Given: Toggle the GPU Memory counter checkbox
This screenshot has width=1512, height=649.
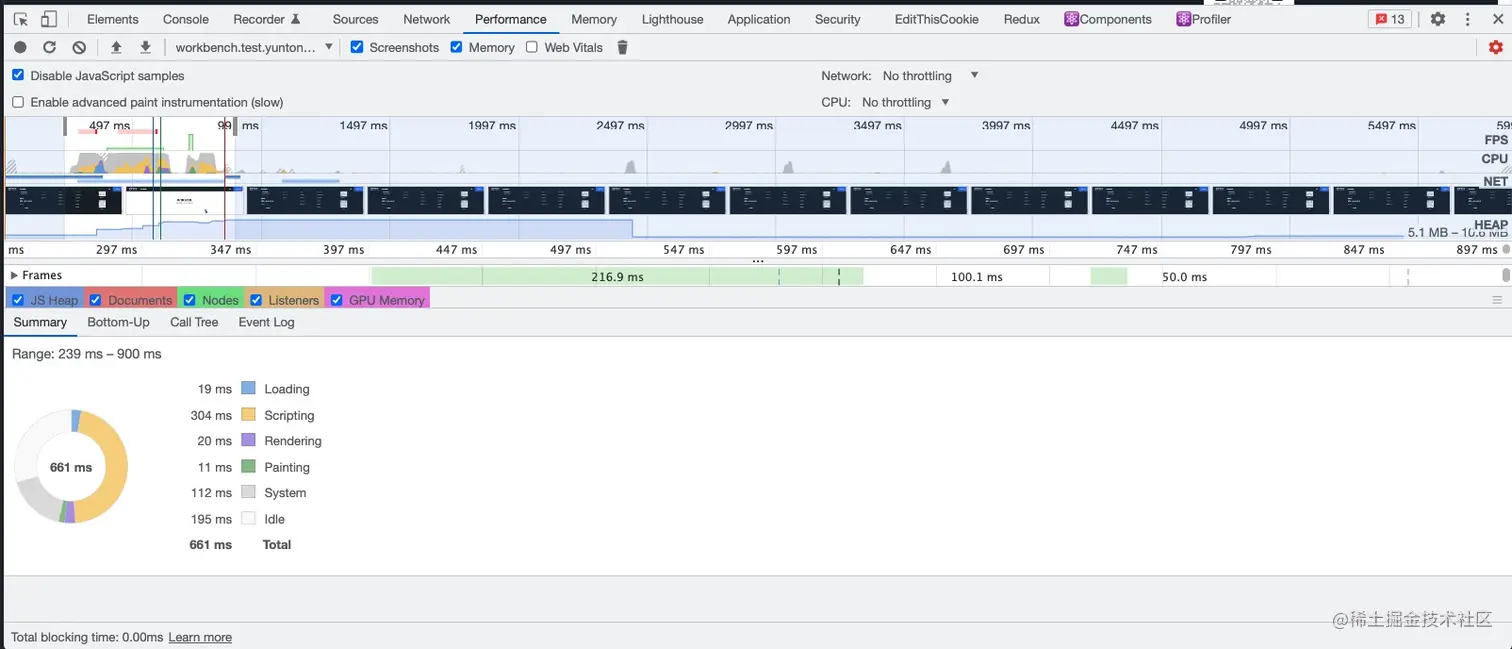Looking at the screenshot, I should [337, 300].
